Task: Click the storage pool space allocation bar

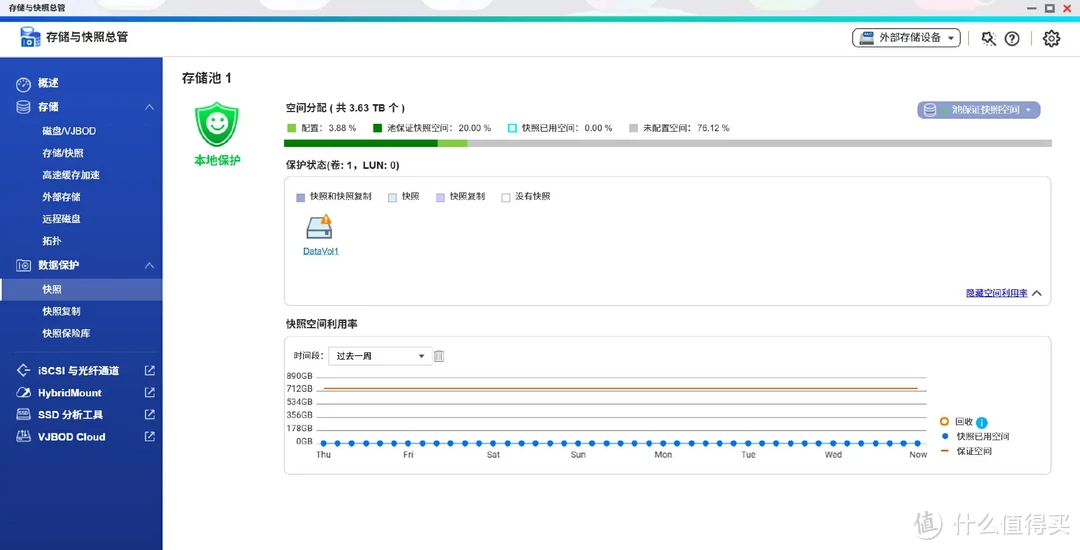Action: point(668,143)
